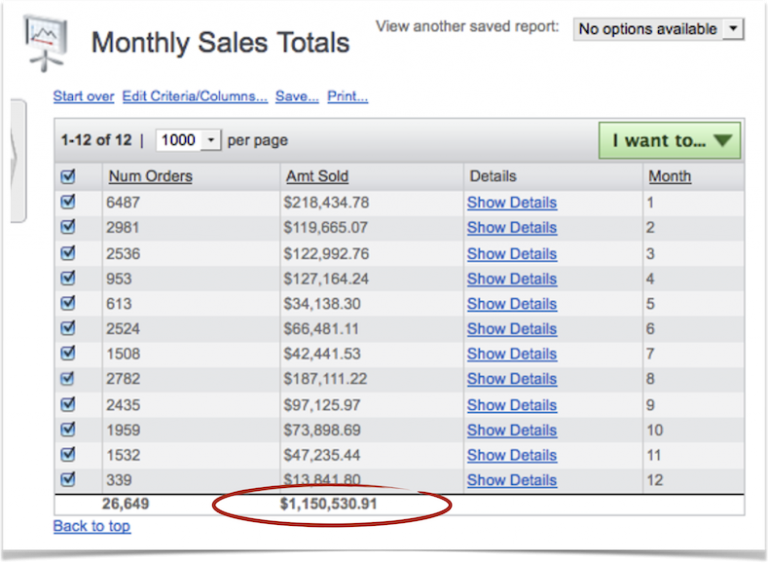Show Details for month 1
Image resolution: width=768 pixels, height=563 pixels.
511,202
